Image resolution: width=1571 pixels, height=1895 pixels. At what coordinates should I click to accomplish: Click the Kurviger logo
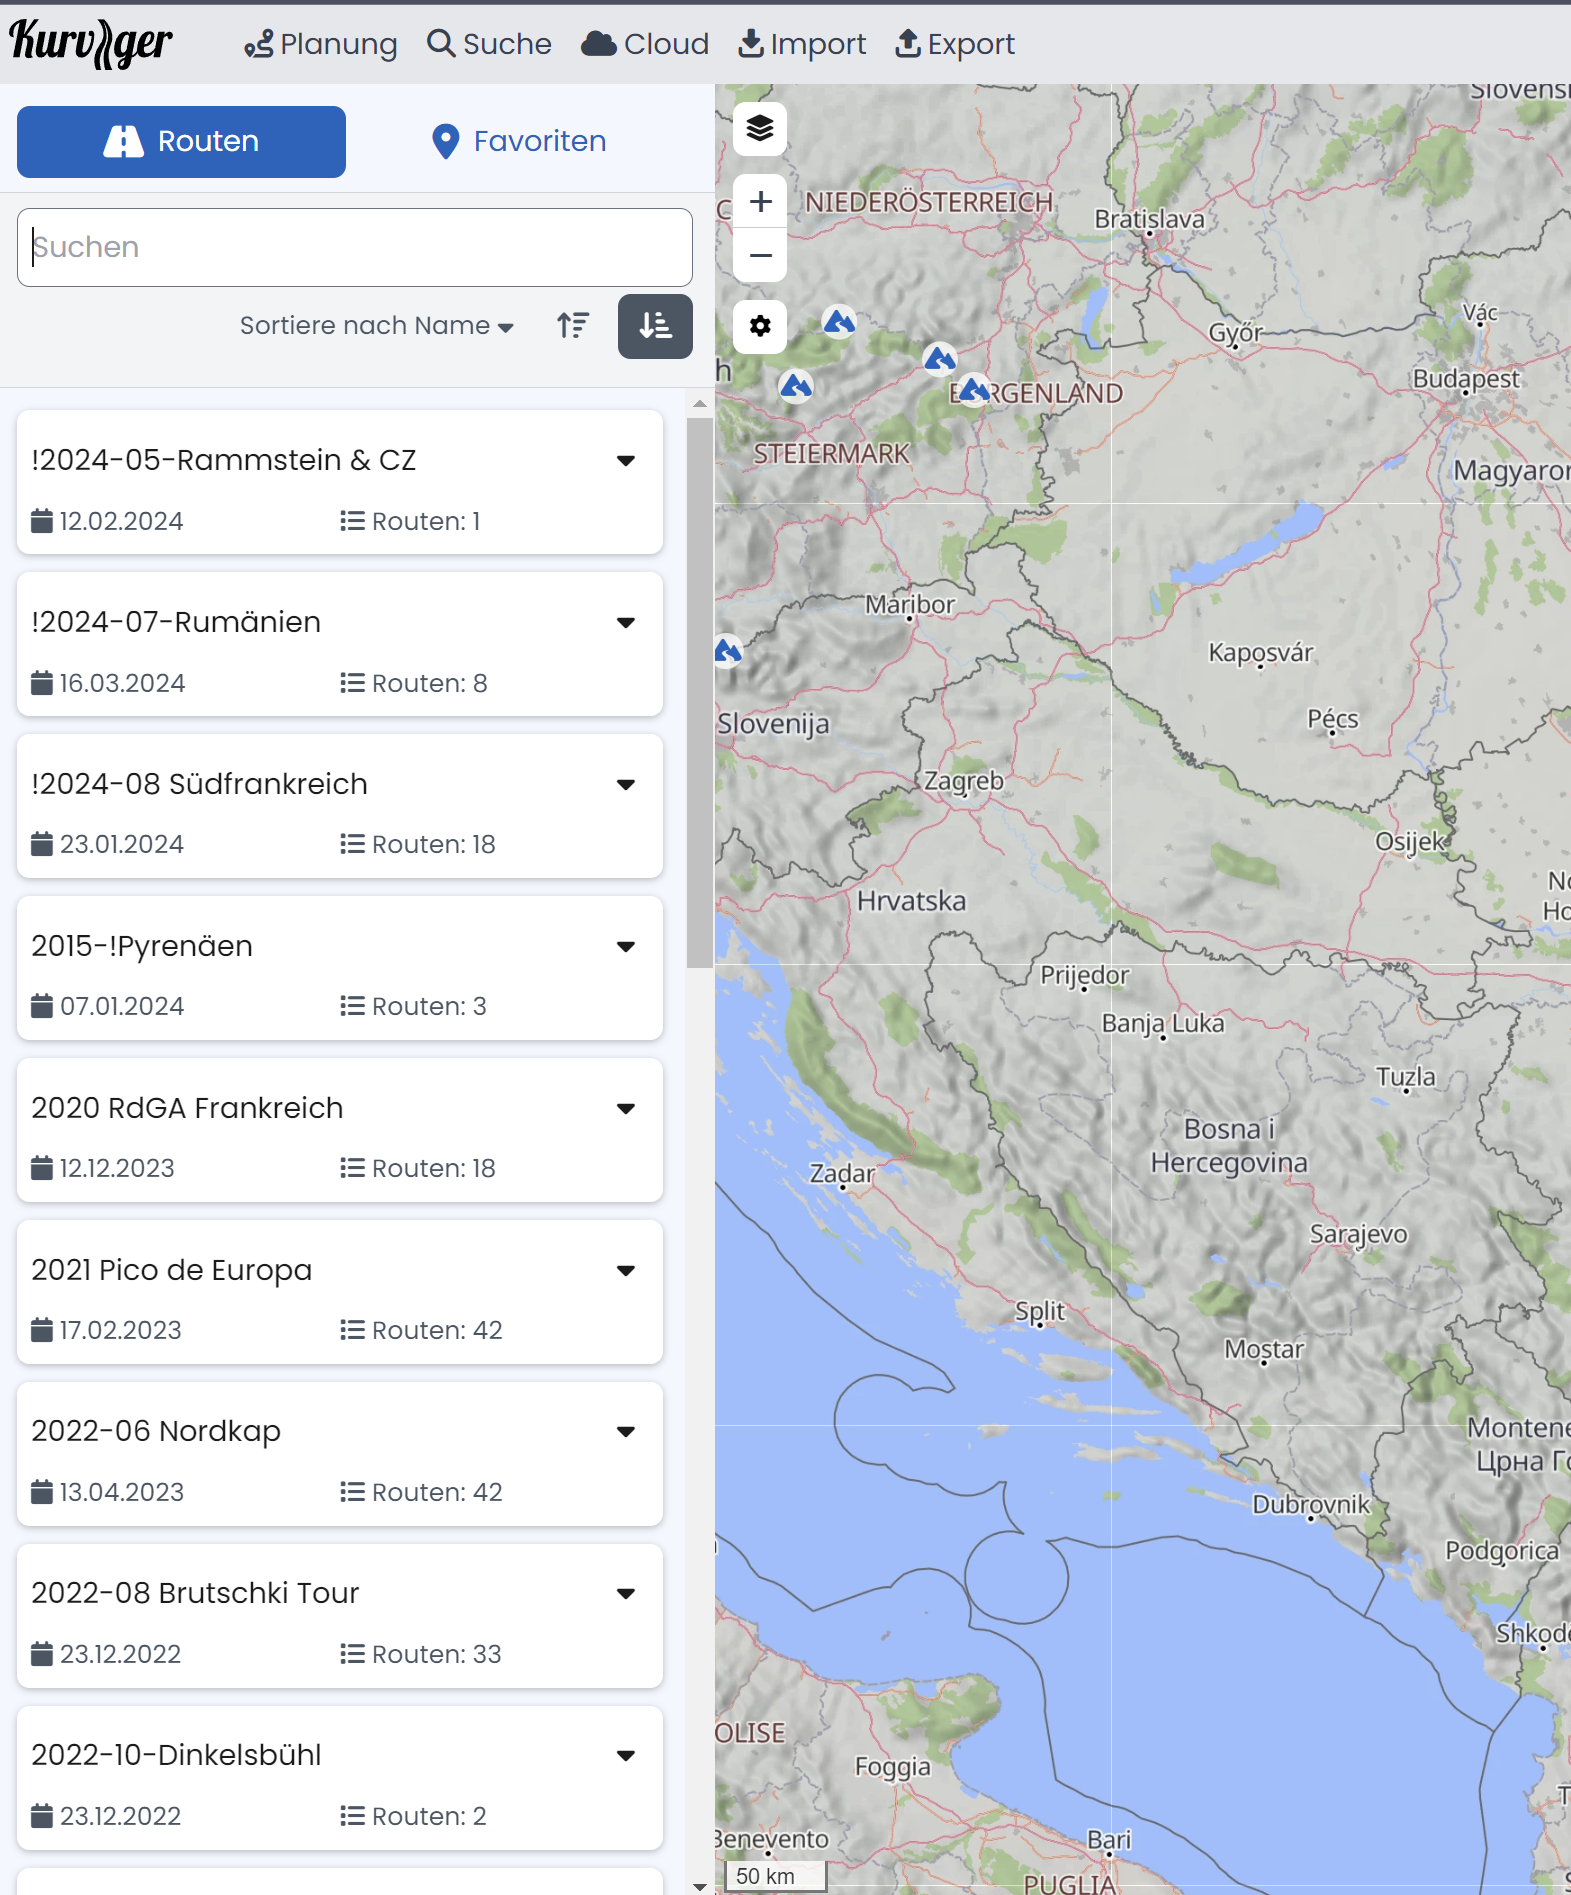coord(91,44)
